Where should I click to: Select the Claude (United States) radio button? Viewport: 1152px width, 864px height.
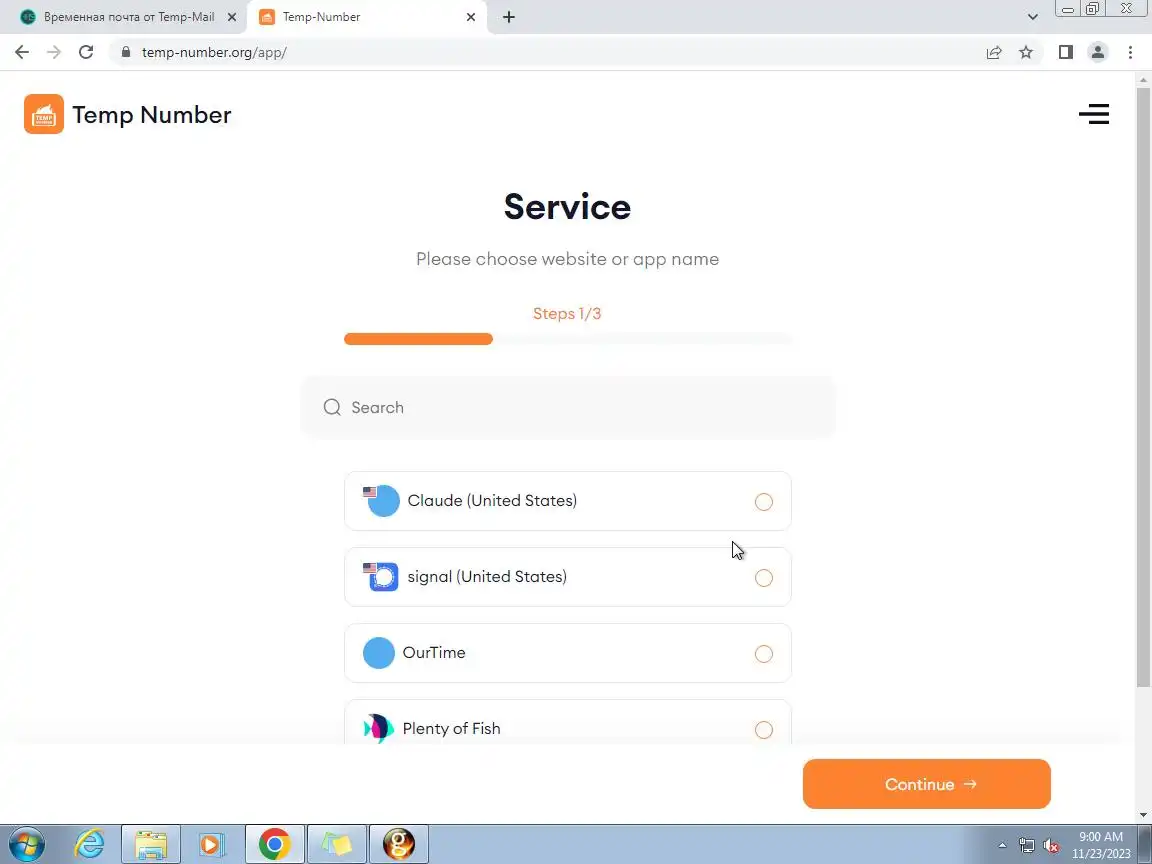click(x=763, y=502)
